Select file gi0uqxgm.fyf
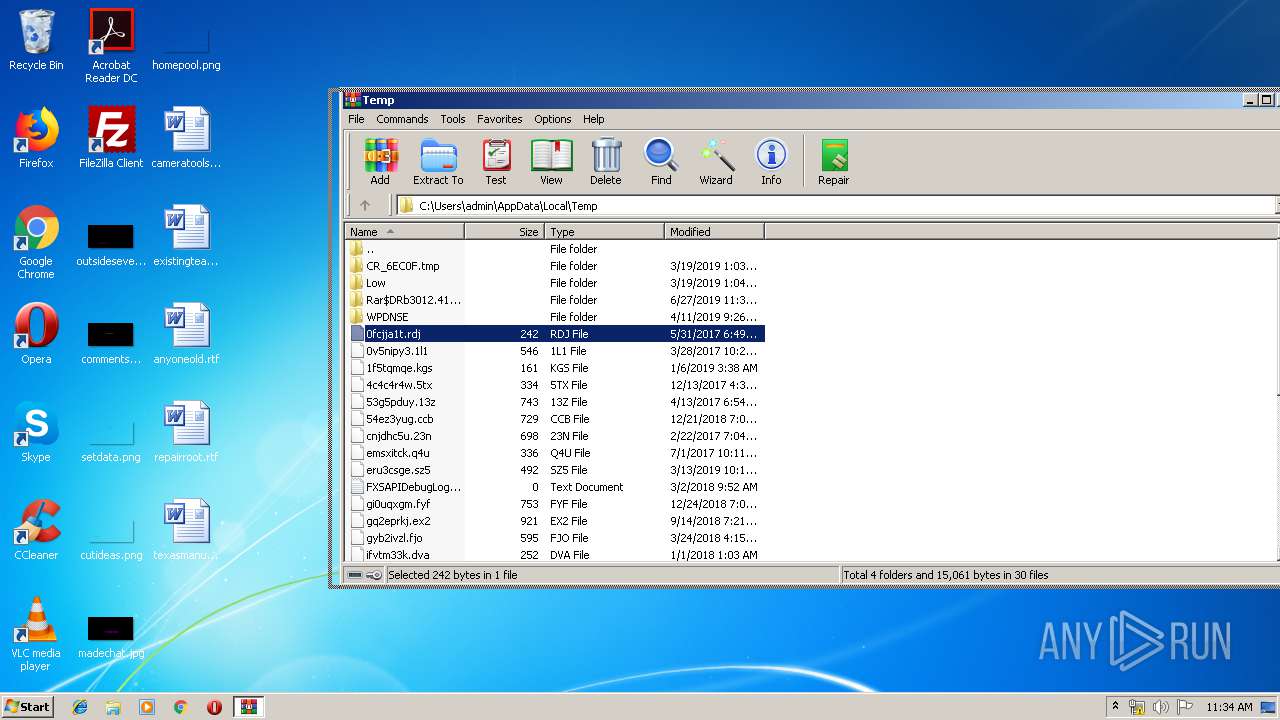 pyautogui.click(x=555, y=504)
